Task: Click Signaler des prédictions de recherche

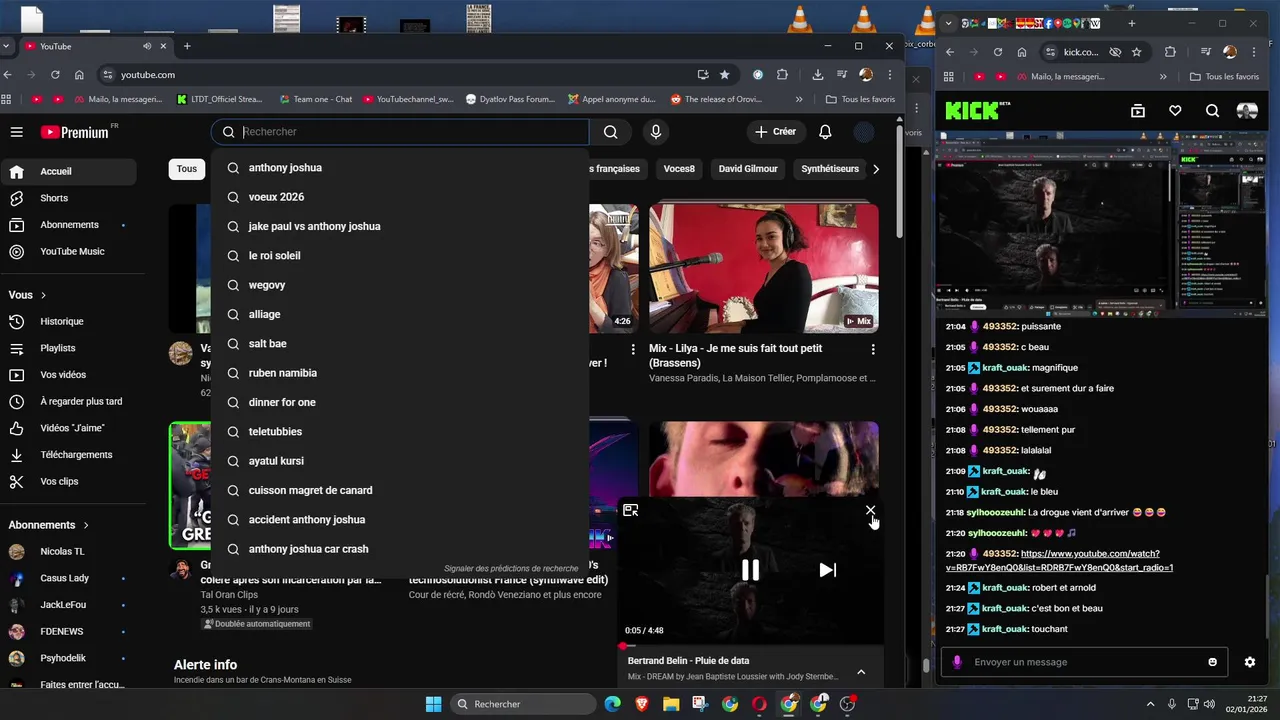Action: tap(511, 569)
